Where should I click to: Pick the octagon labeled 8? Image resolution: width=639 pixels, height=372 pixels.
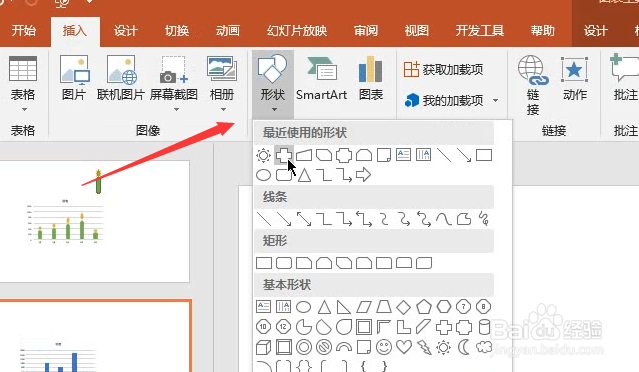[483, 307]
